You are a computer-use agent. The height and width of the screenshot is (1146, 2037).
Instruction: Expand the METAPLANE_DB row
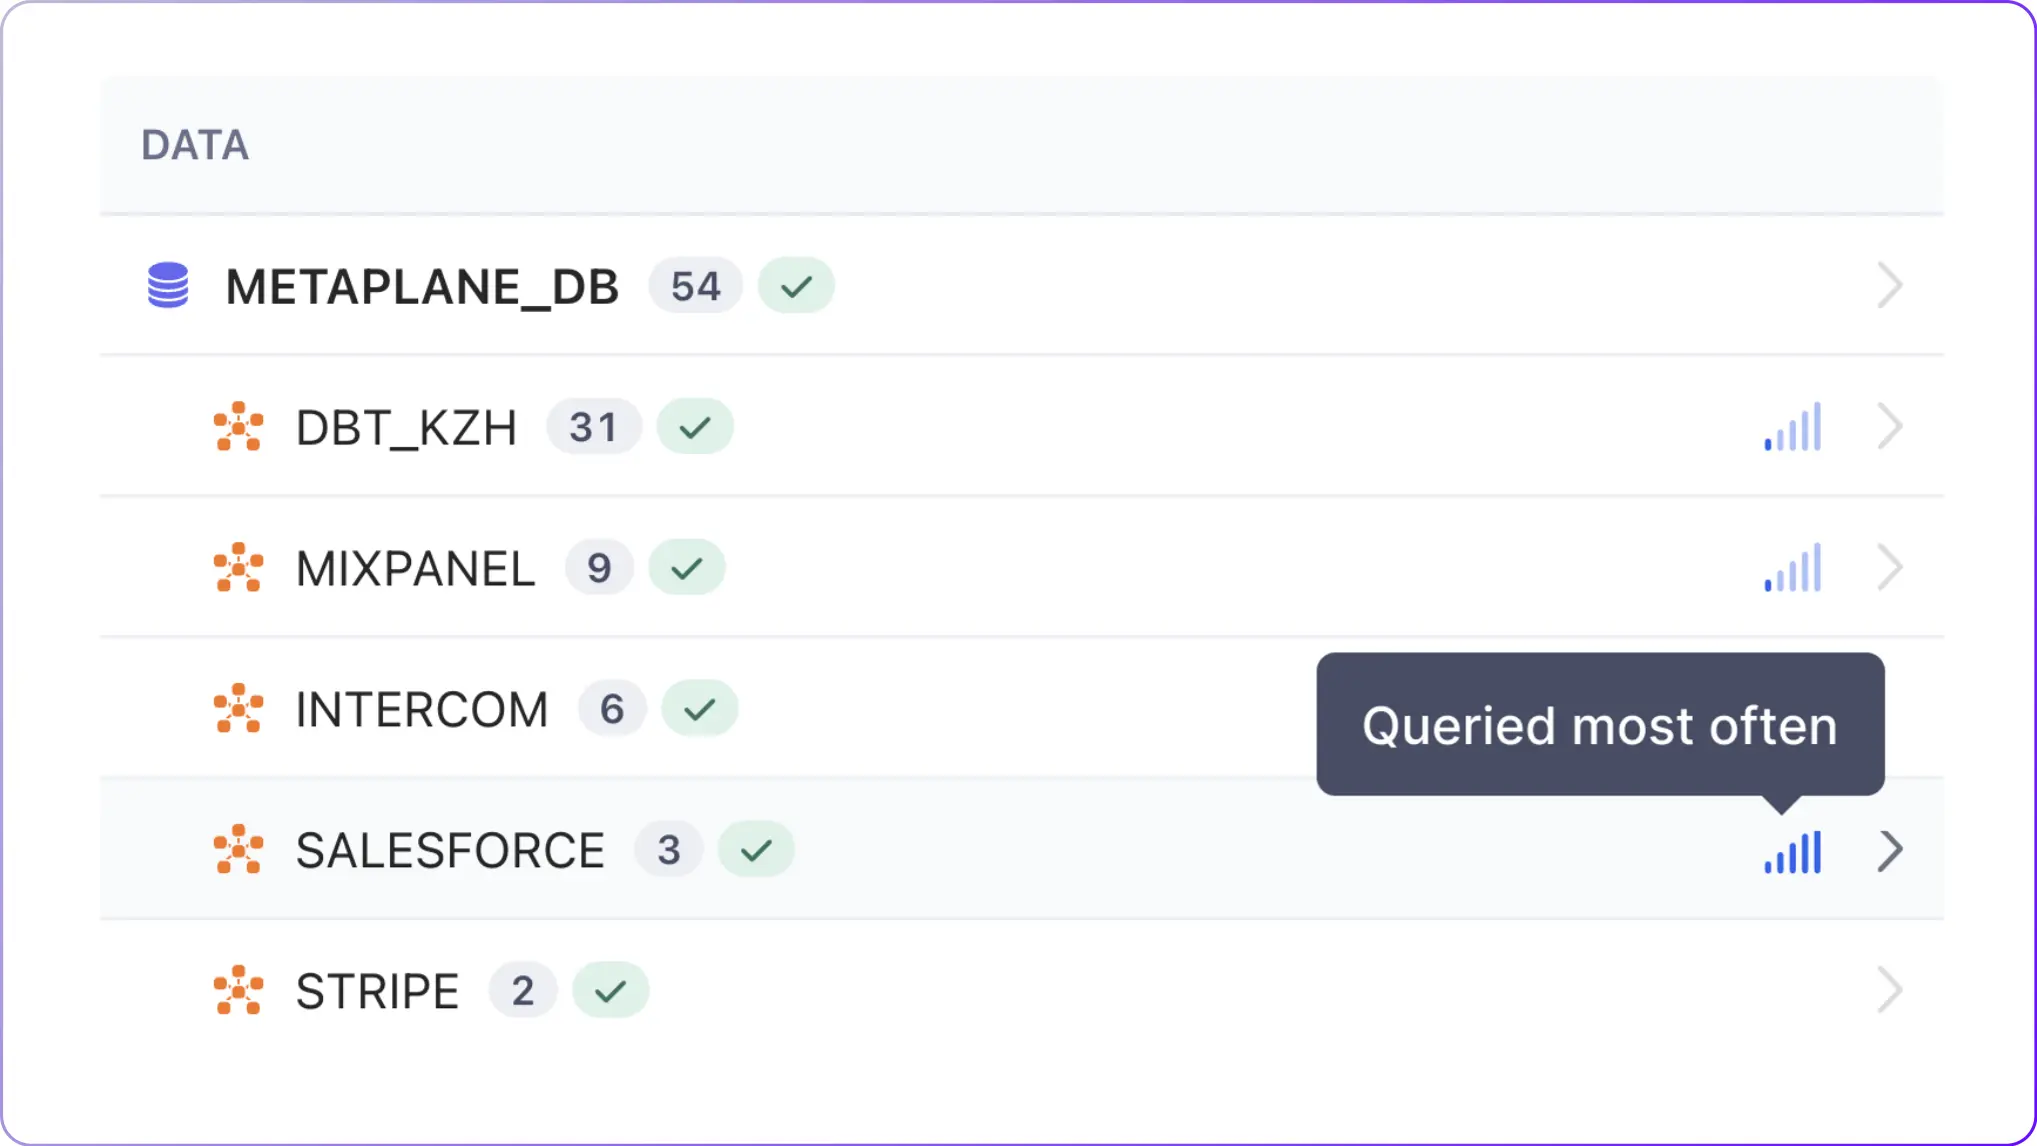click(1890, 286)
